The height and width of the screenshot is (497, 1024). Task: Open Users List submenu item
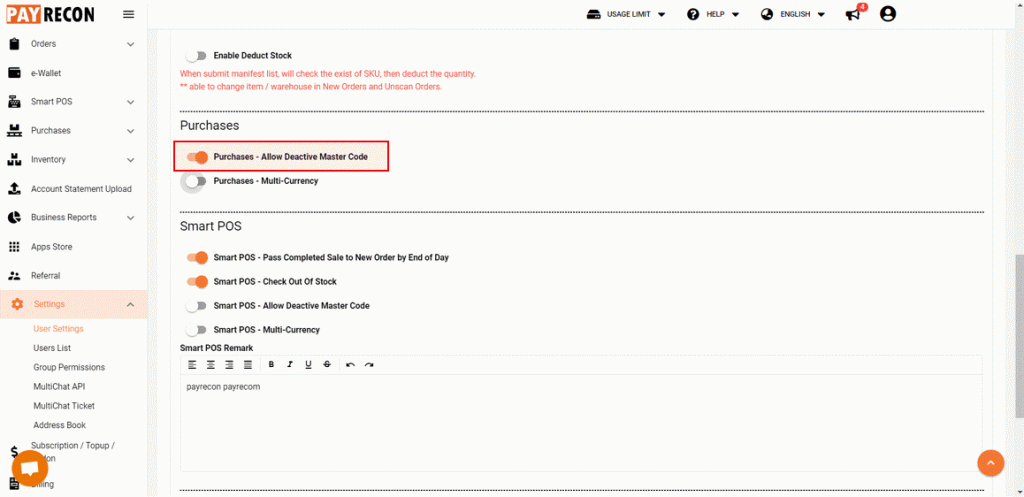pos(52,348)
